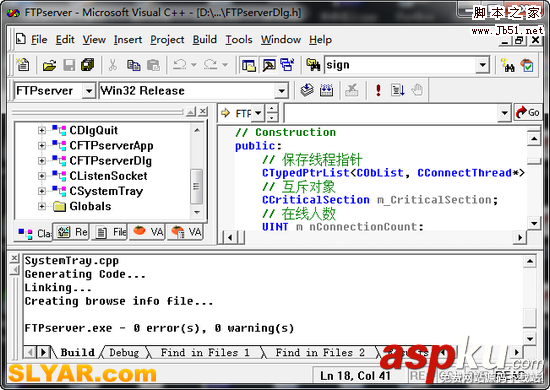Toggle the Workspace window icon
This screenshot has width=550, height=390.
249,65
